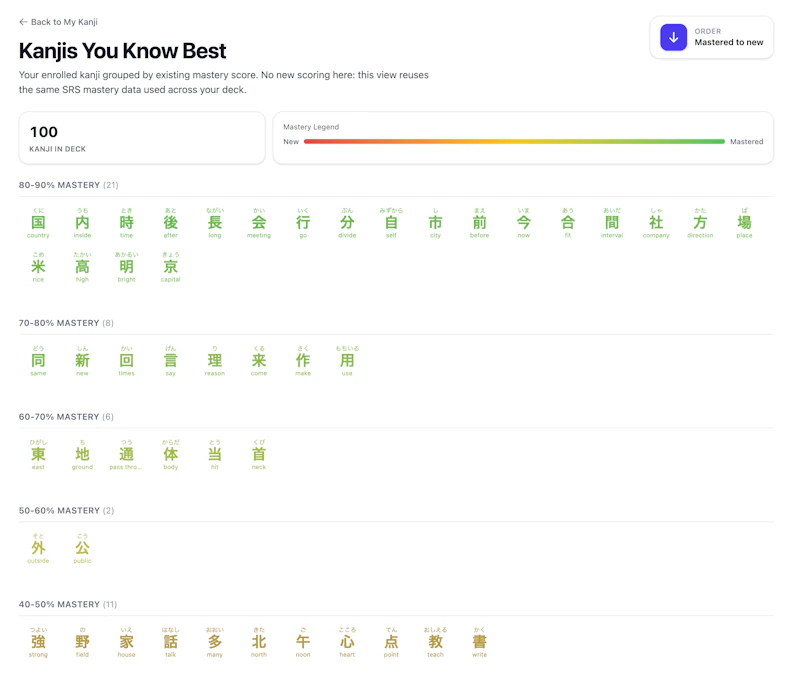Open the 自 self kanji tile
The image size is (800, 680).
point(391,223)
